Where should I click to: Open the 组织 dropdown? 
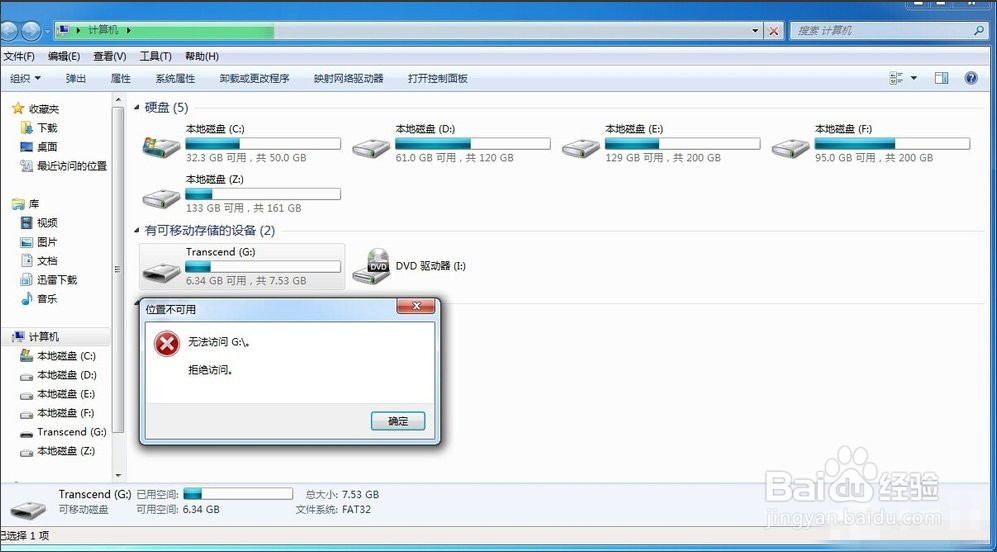tap(25, 78)
